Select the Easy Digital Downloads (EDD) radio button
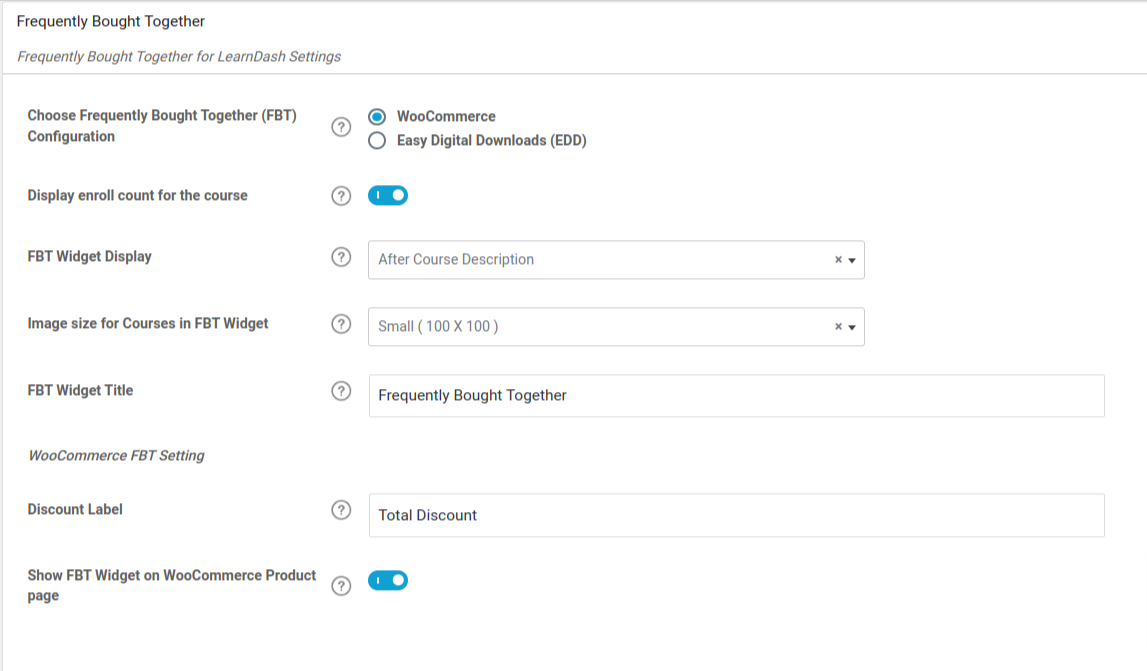This screenshot has height=671, width=1147. pos(377,141)
